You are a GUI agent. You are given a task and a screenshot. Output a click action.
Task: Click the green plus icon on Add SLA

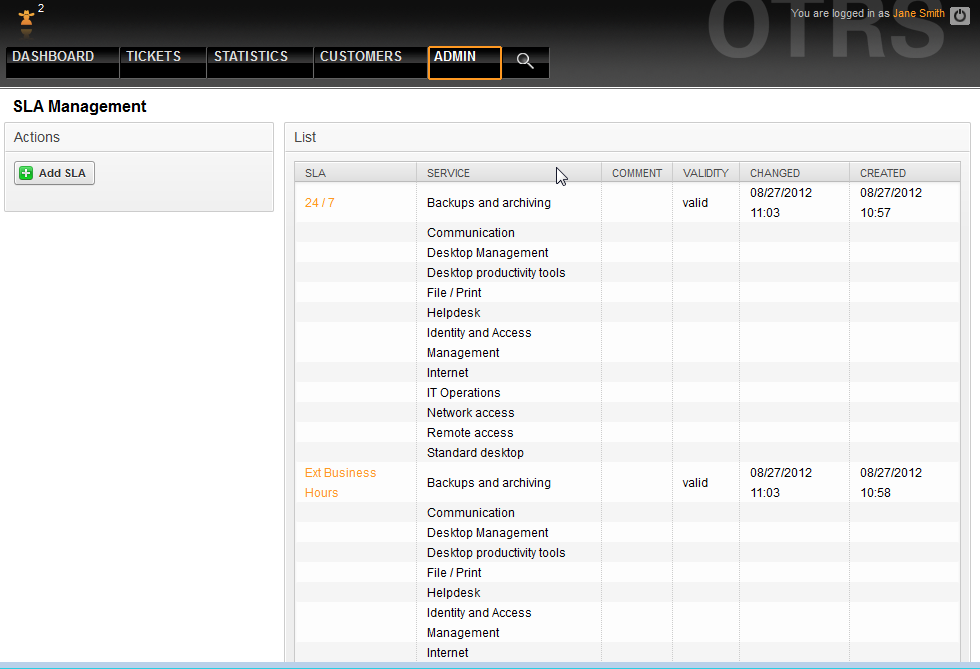(28, 172)
